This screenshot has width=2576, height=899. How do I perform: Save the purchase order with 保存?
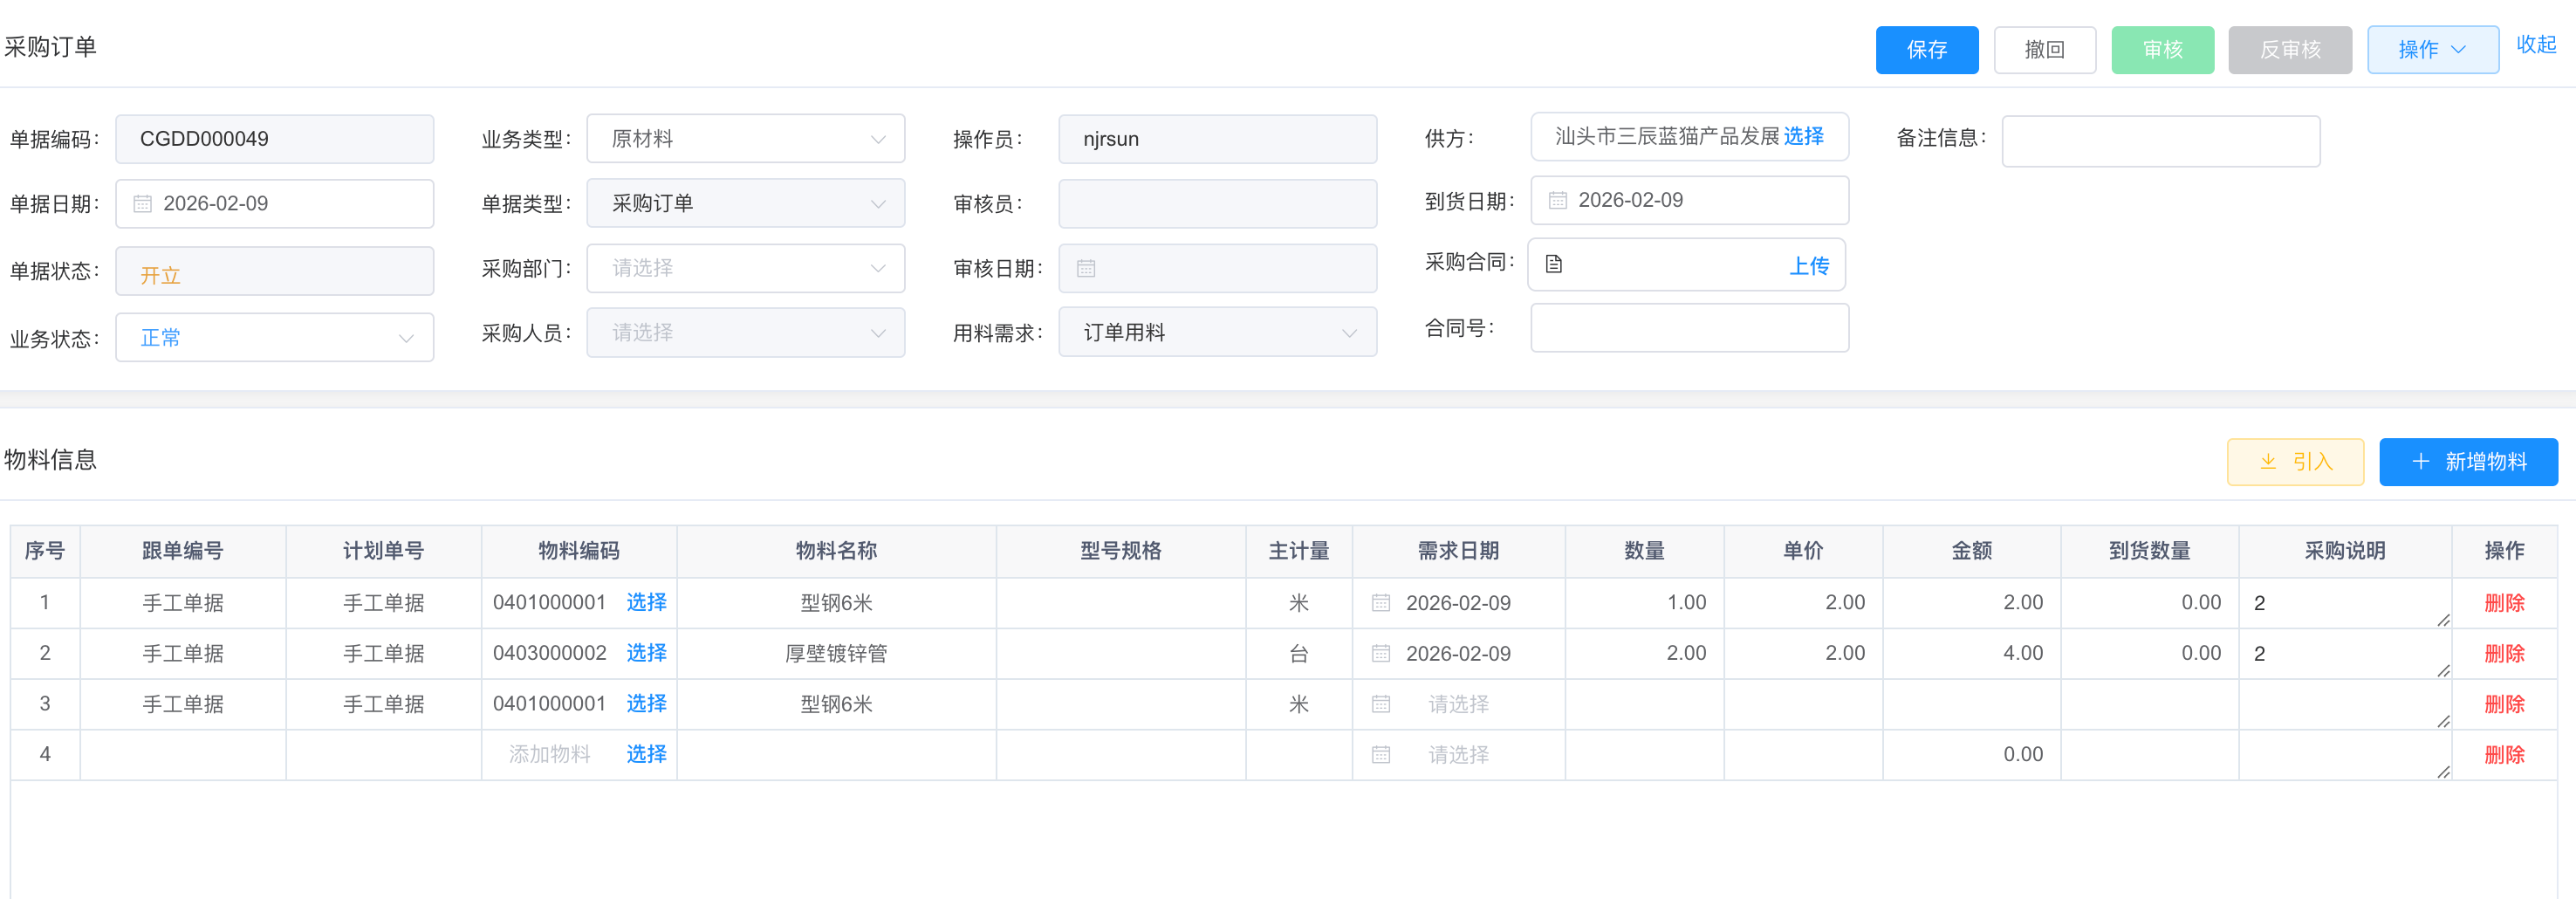tap(1926, 50)
